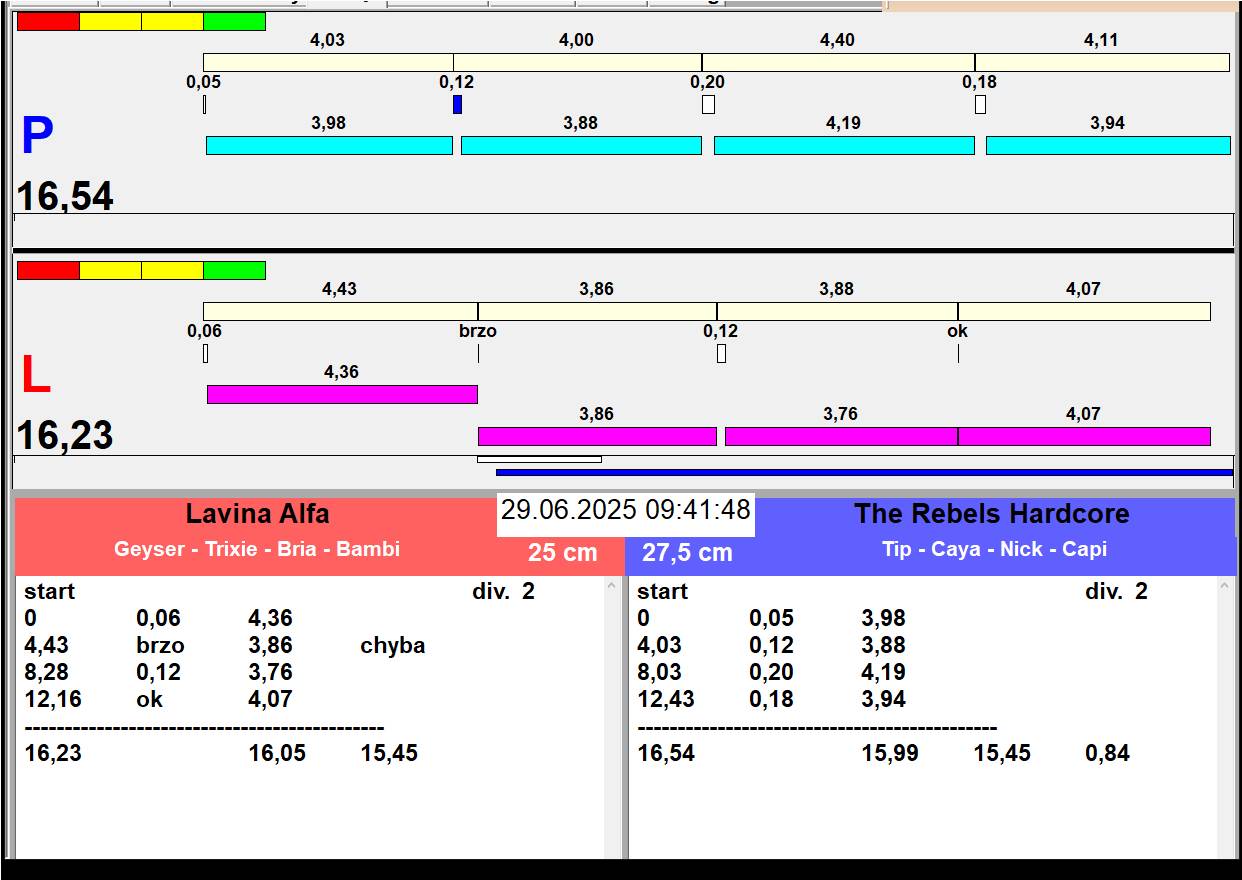The width and height of the screenshot is (1242, 880).
Task: Select the cream 3,88 bar in lane L
Action: pos(837,311)
